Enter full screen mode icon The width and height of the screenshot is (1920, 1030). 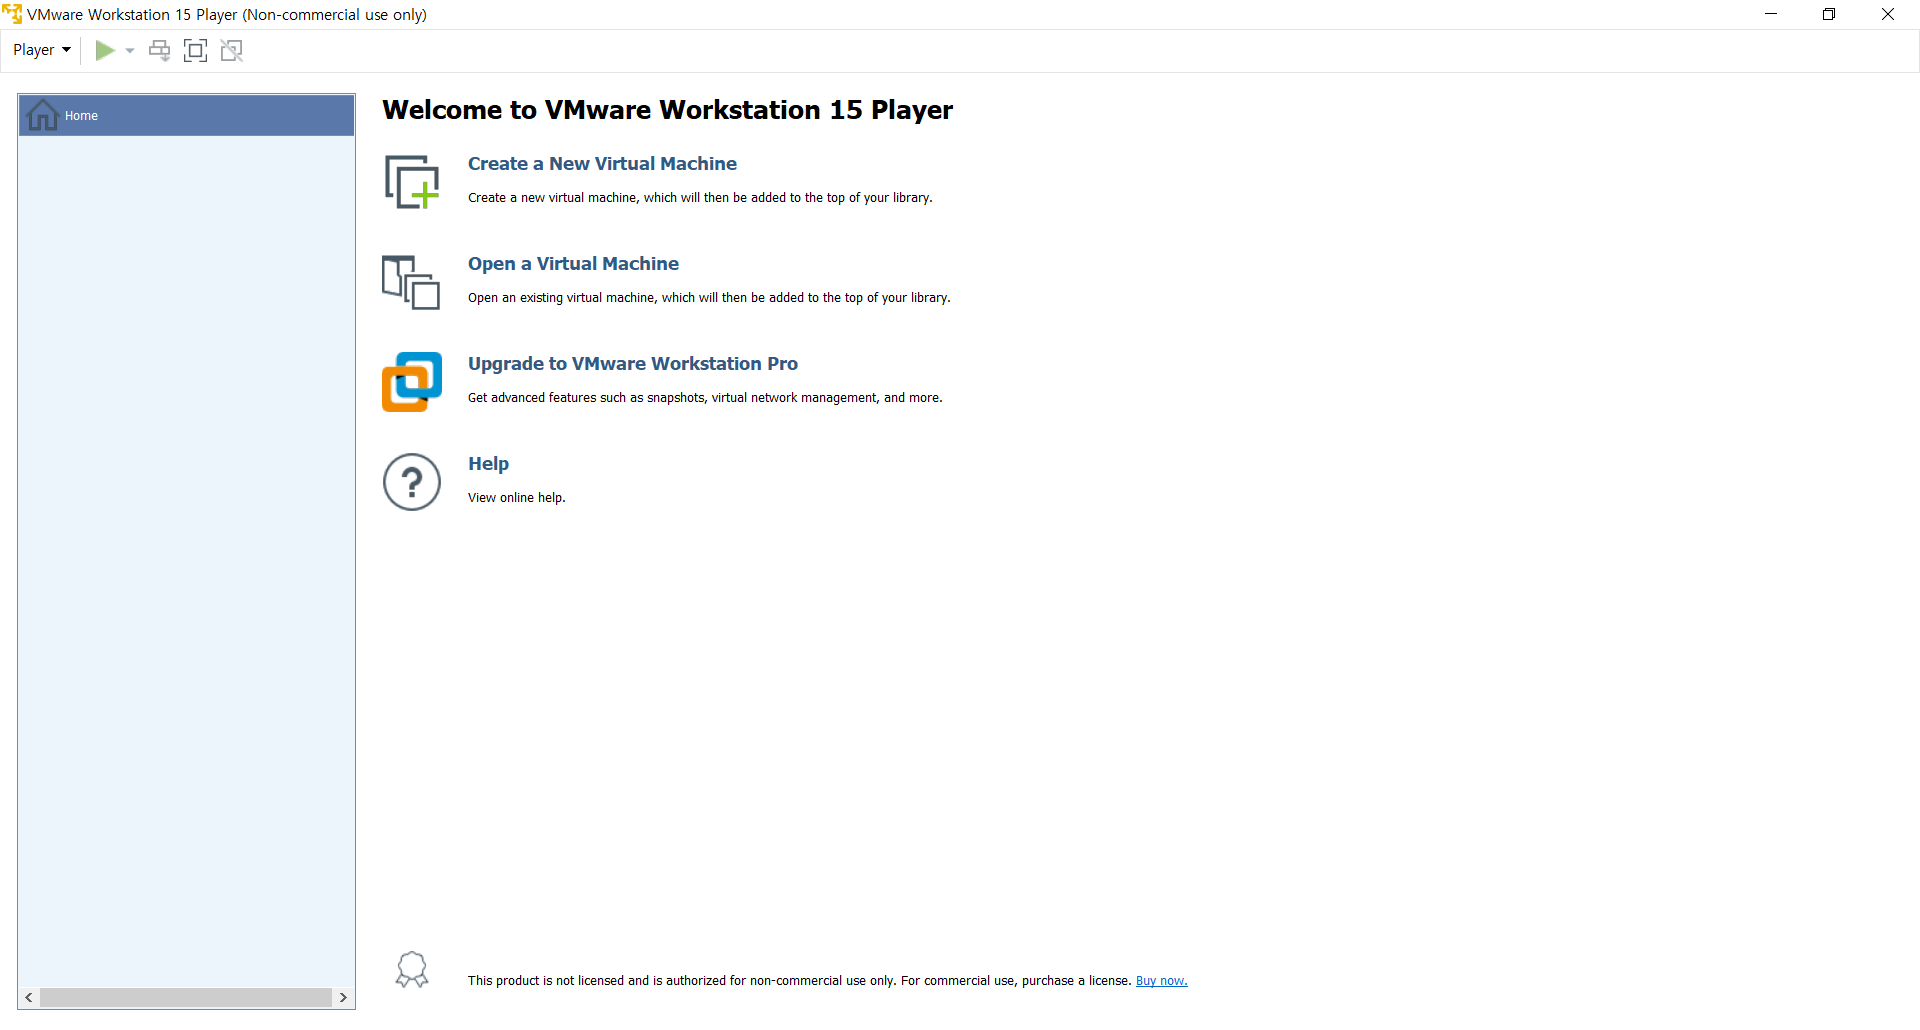(196, 50)
